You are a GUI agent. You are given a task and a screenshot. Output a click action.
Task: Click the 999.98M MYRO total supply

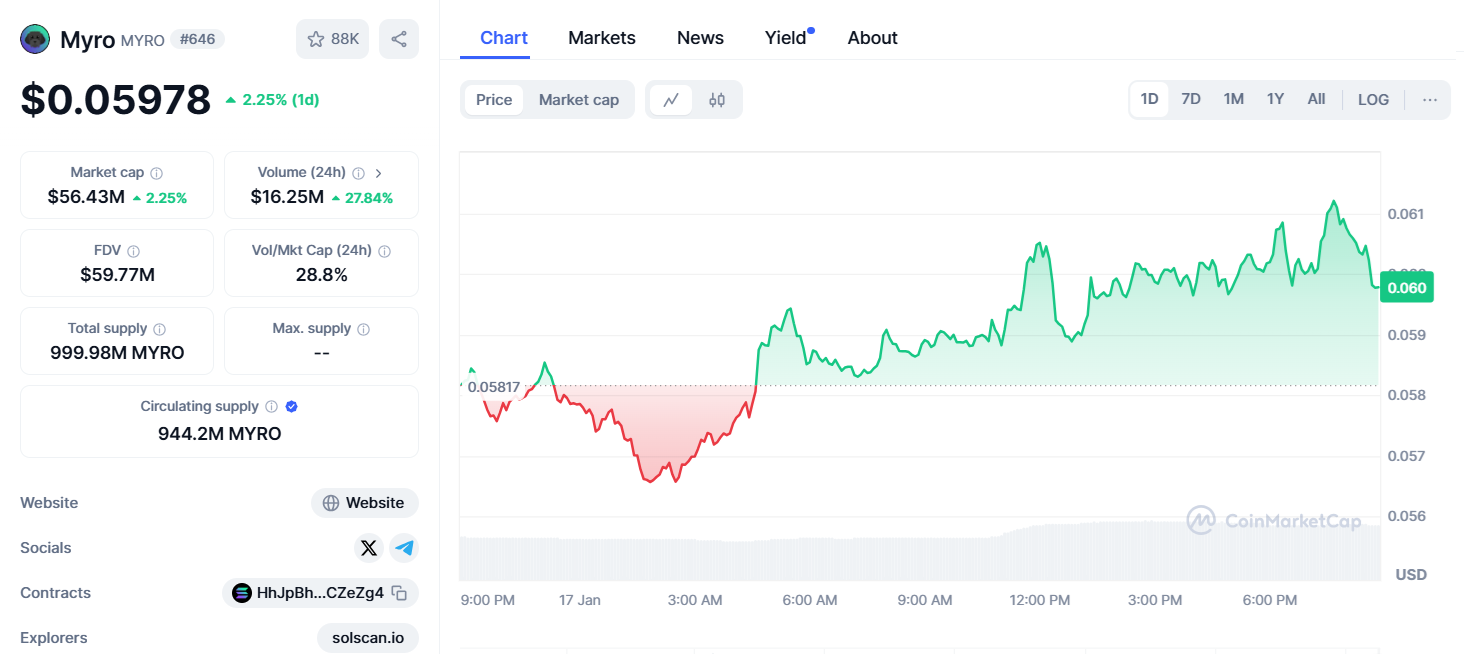coord(117,353)
